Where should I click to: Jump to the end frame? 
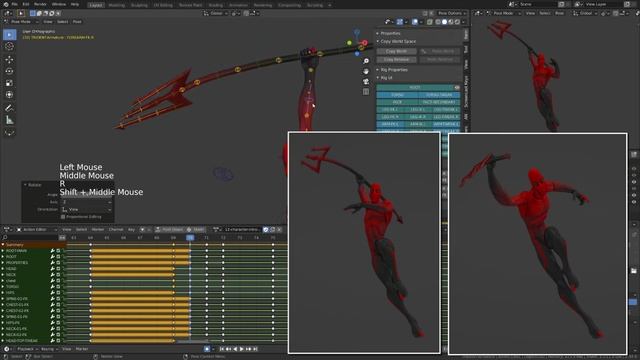[255, 349]
